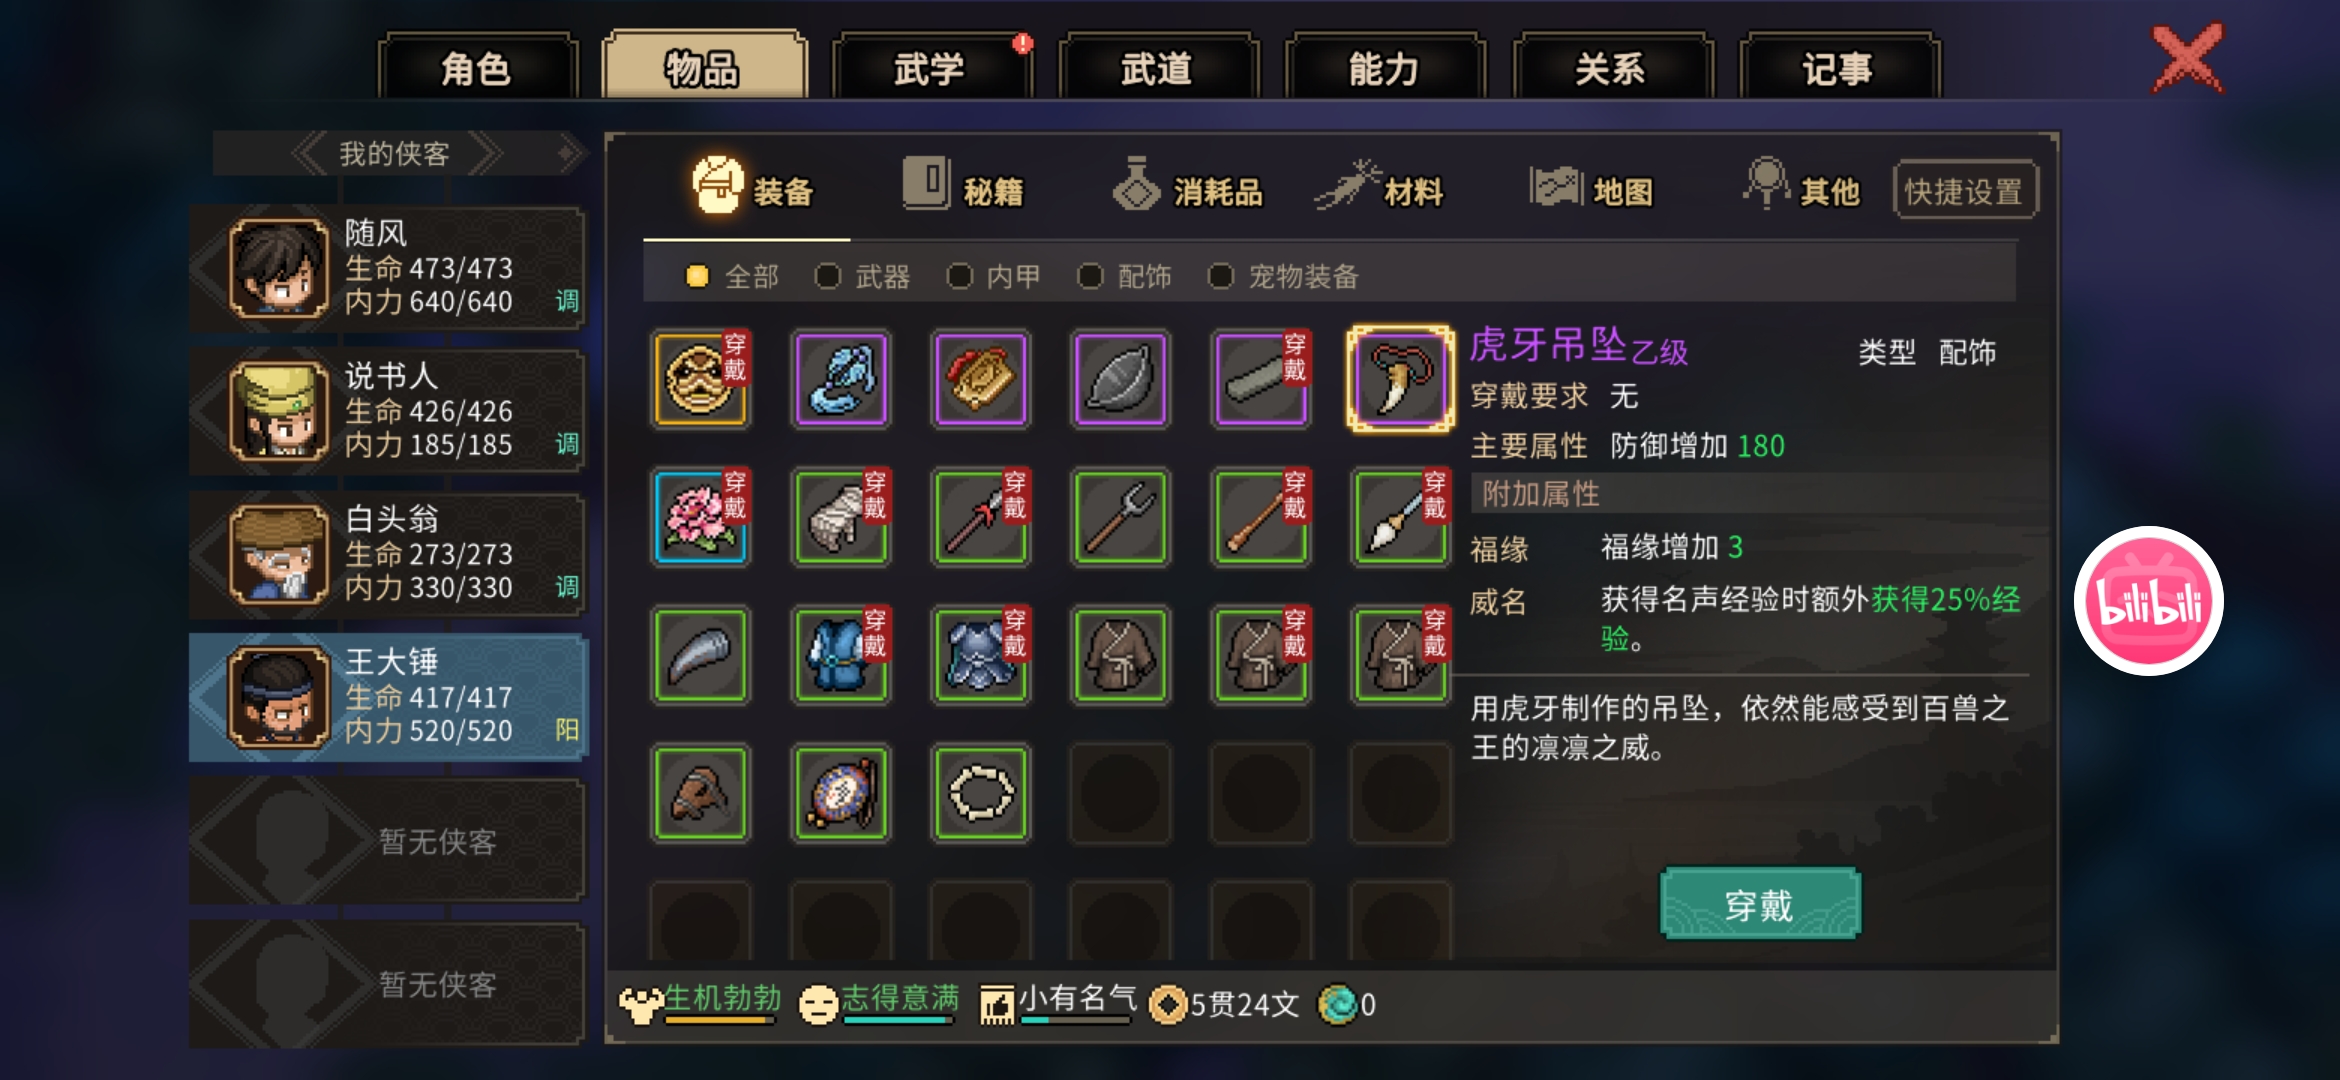Click the 生机勃勃 status bar
Image resolution: width=2340 pixels, height=1080 pixels.
coord(700,1002)
